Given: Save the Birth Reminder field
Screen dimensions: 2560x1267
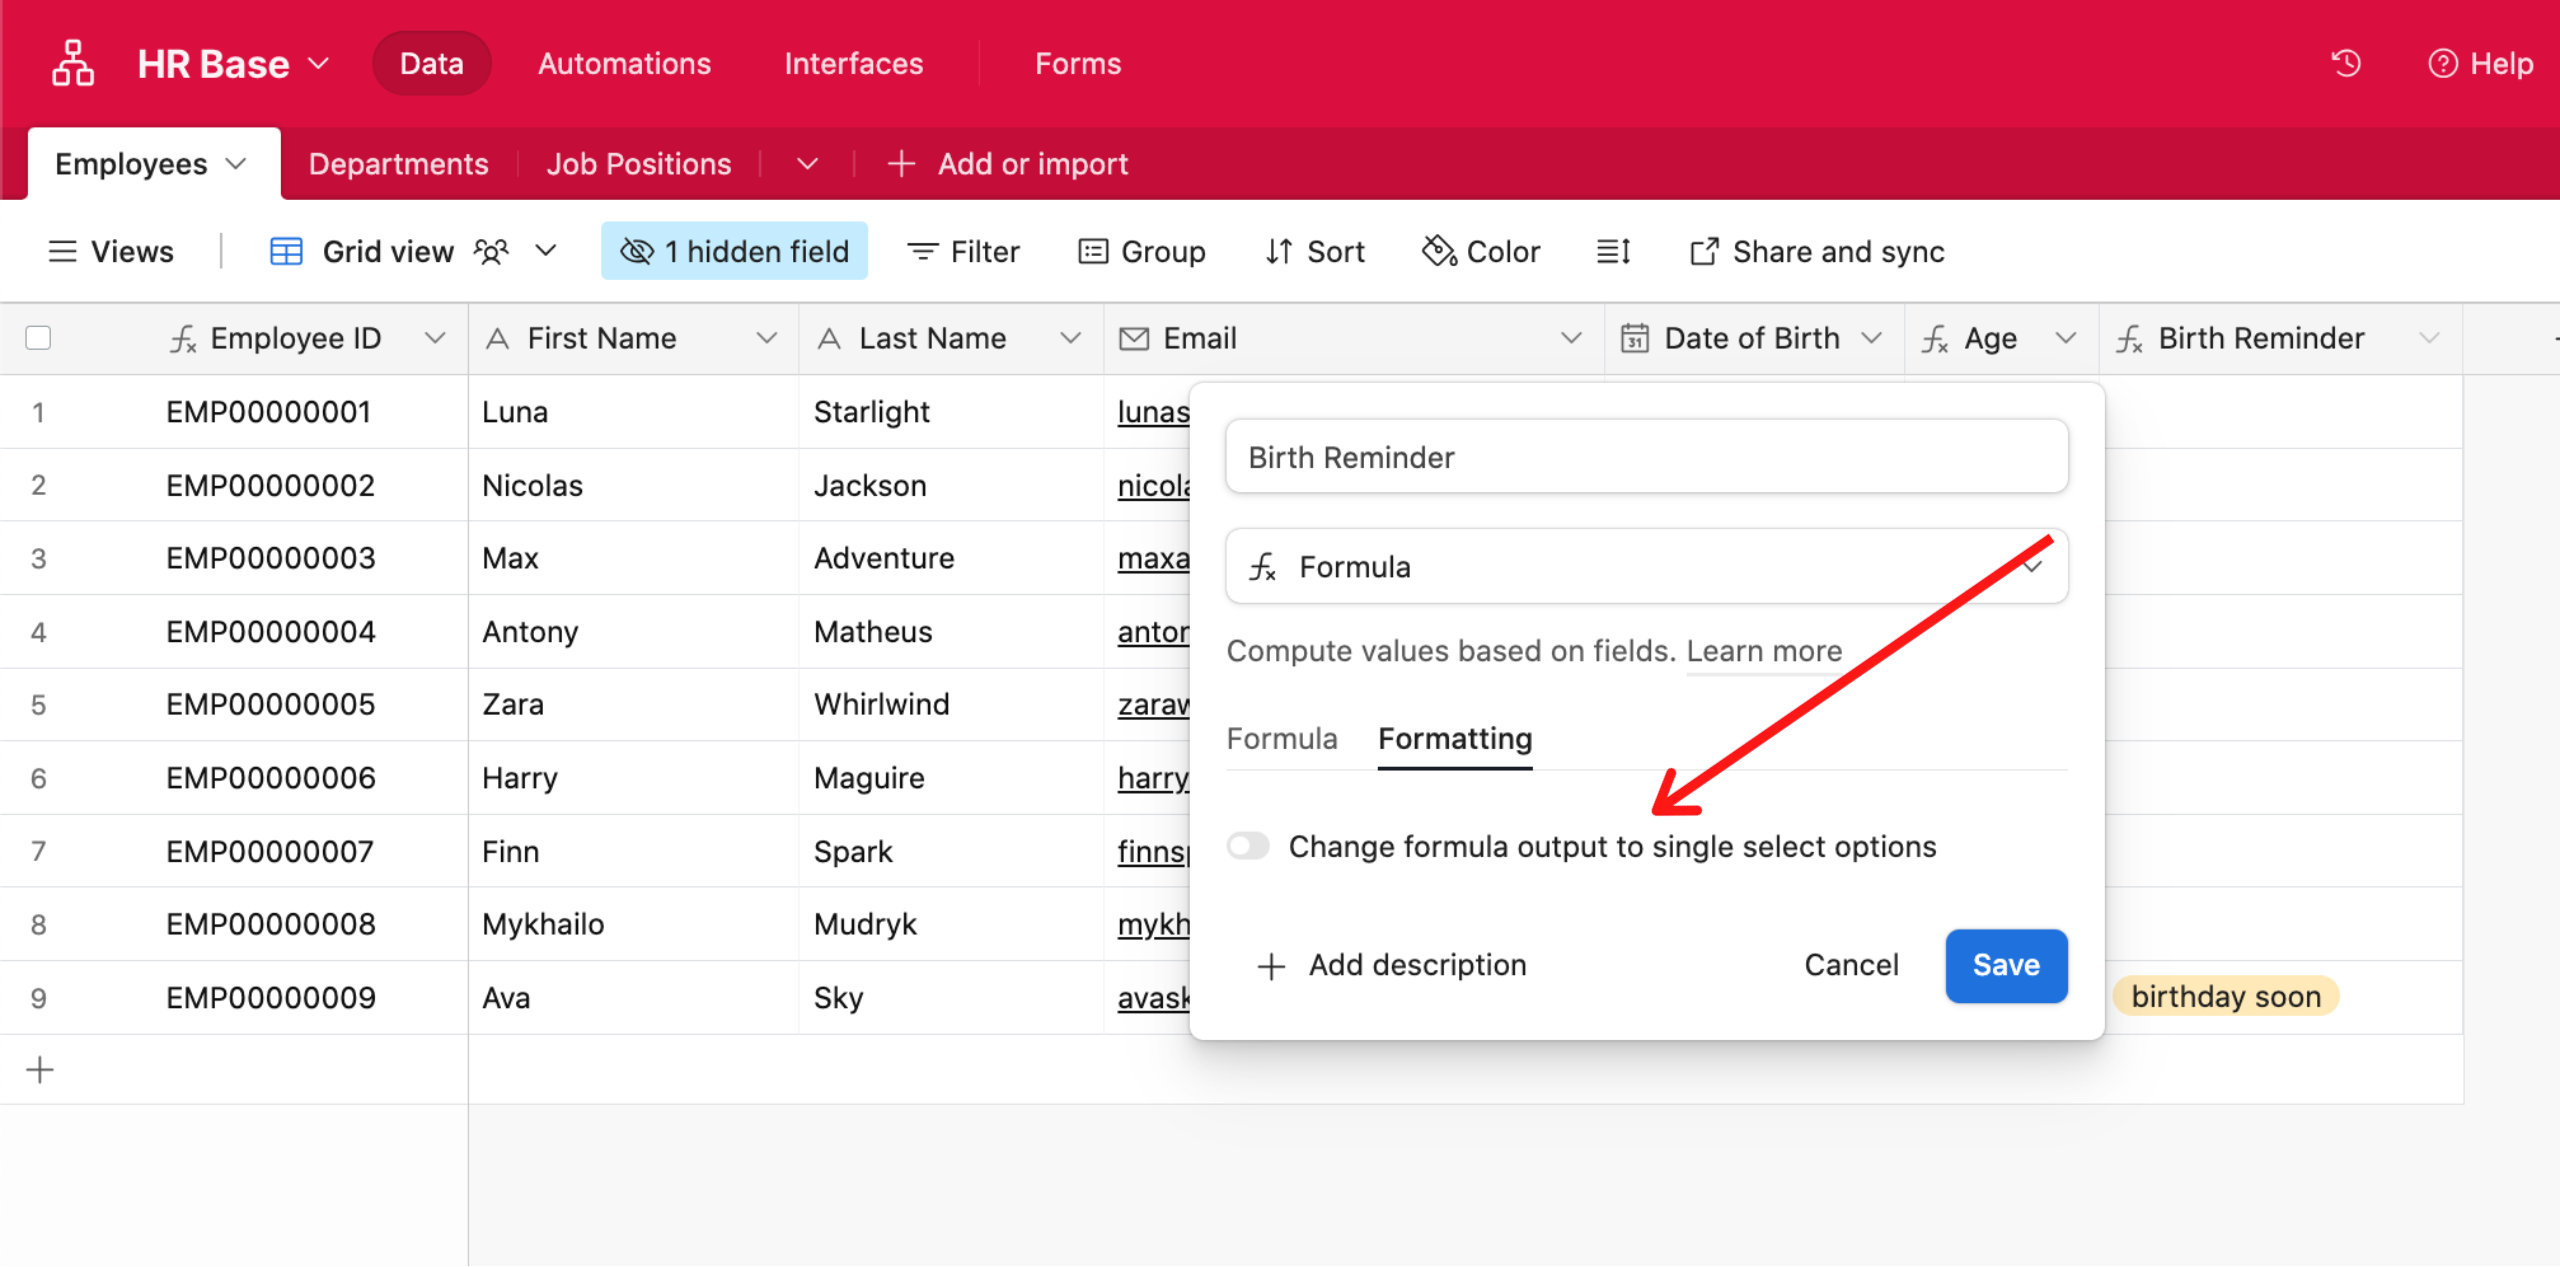Looking at the screenshot, I should pos(2006,966).
